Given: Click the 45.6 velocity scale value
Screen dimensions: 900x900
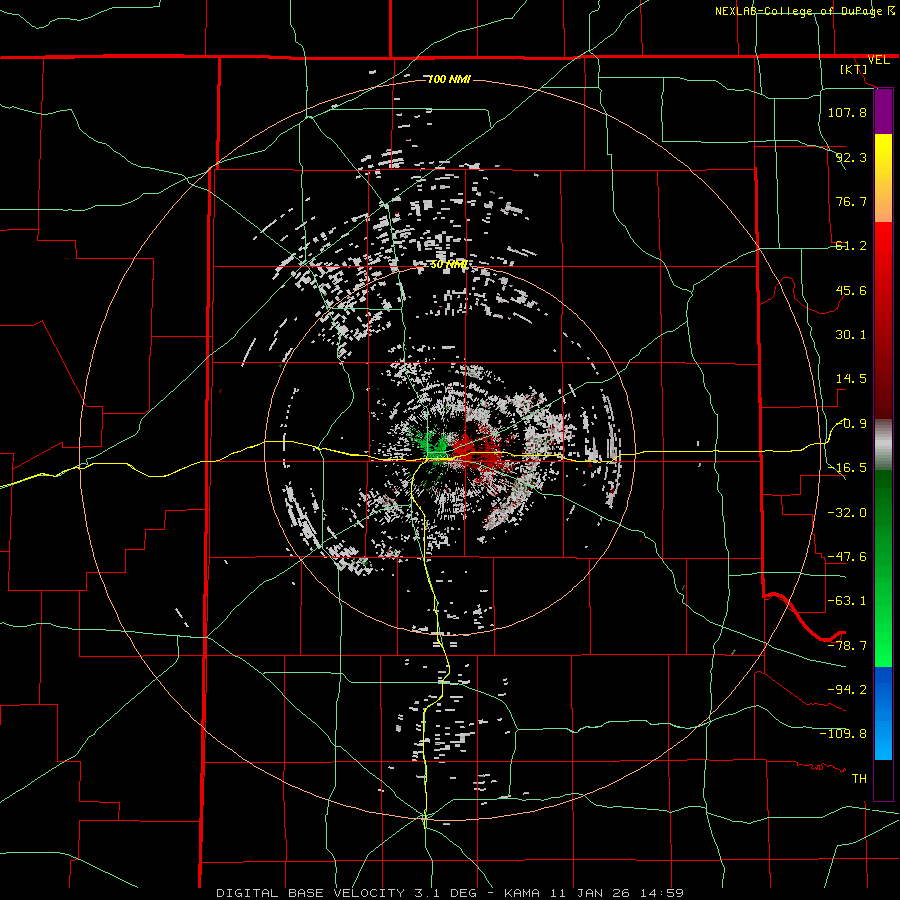Looking at the screenshot, I should tap(851, 290).
